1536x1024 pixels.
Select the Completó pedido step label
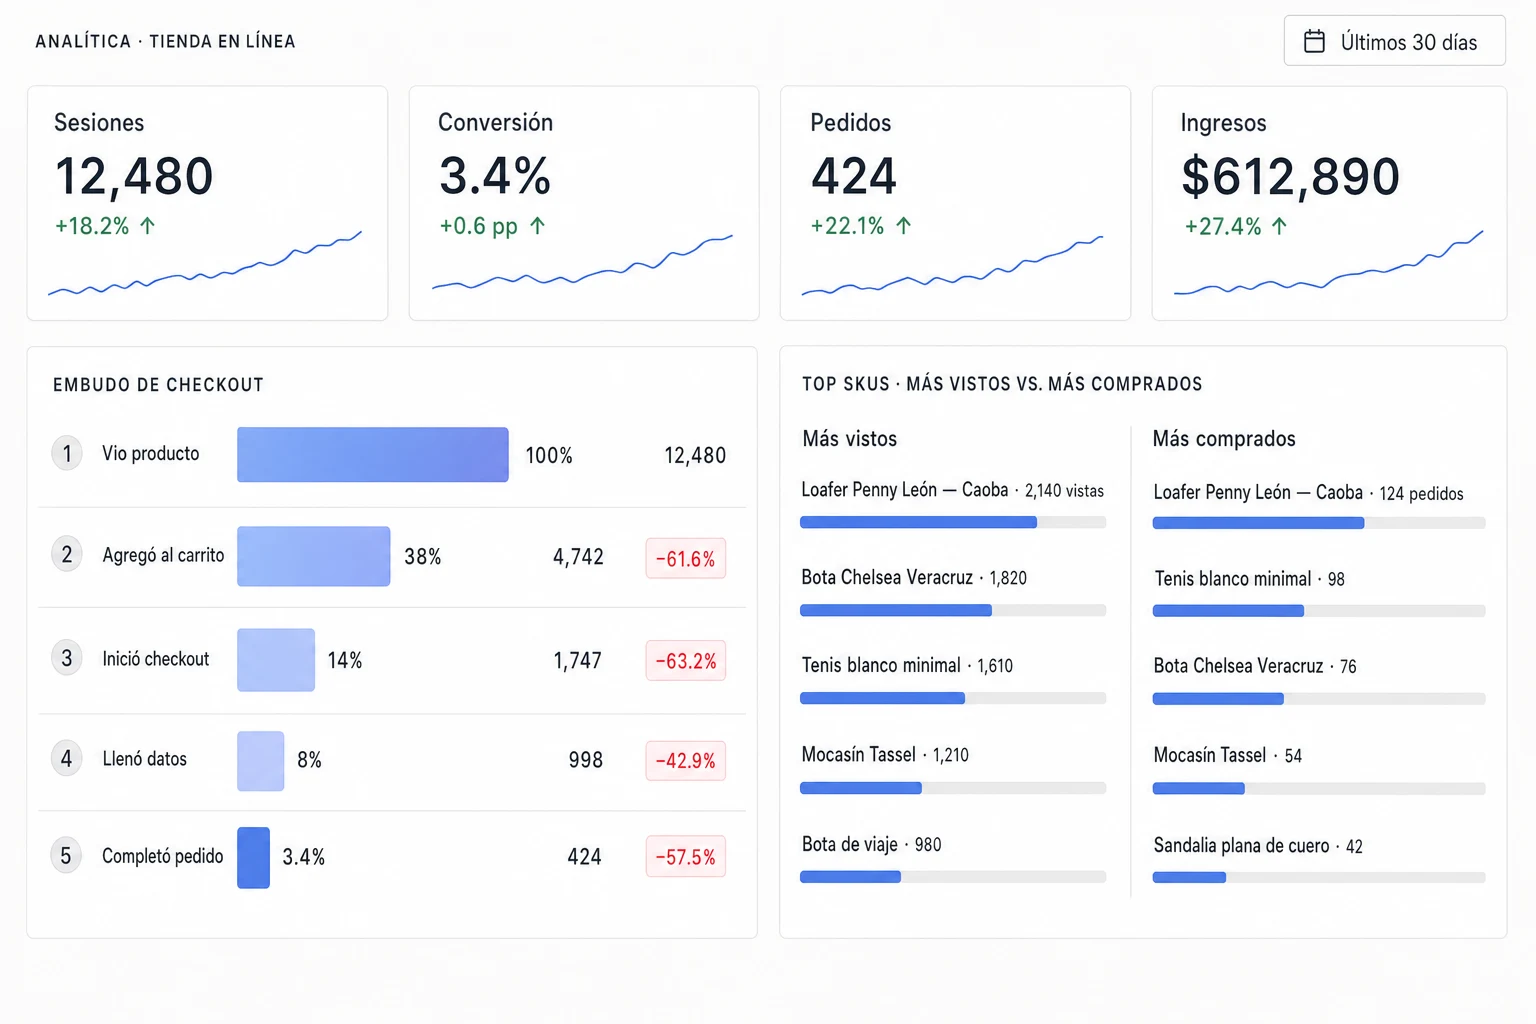coord(163,856)
